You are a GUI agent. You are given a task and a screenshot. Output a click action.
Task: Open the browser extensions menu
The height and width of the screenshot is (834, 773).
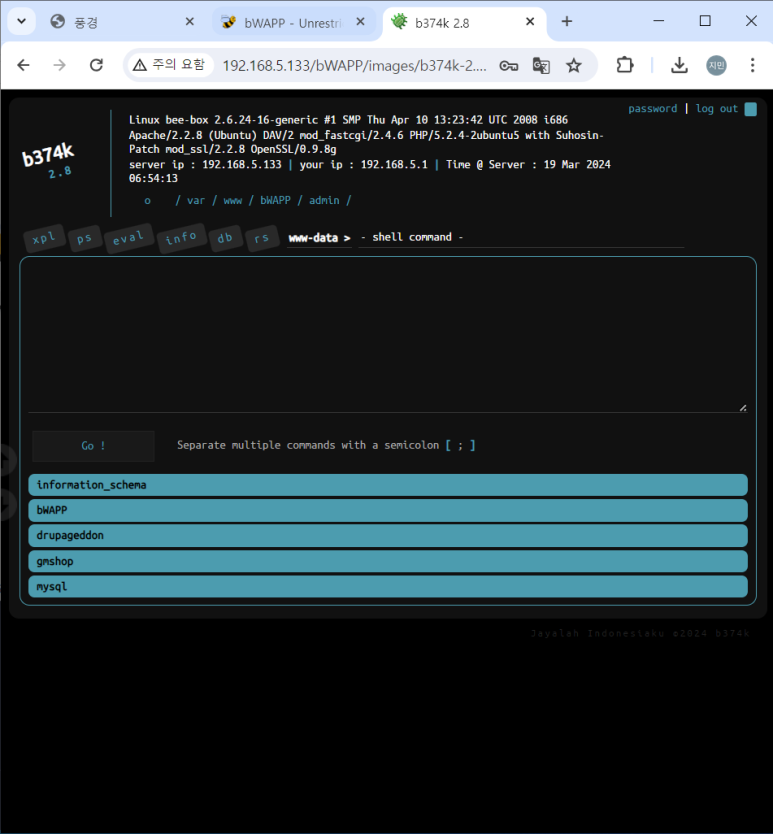(x=625, y=65)
